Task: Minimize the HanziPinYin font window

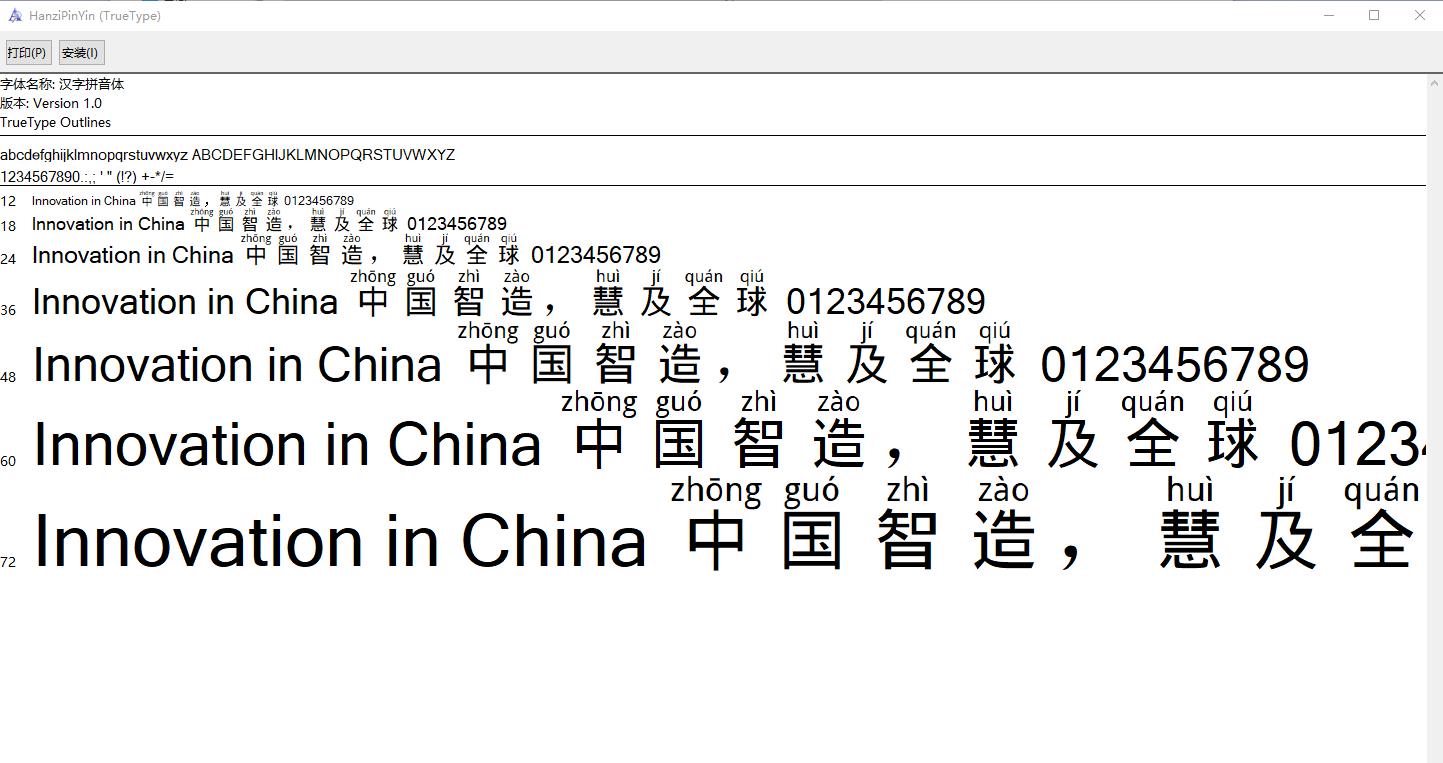Action: pyautogui.click(x=1329, y=15)
